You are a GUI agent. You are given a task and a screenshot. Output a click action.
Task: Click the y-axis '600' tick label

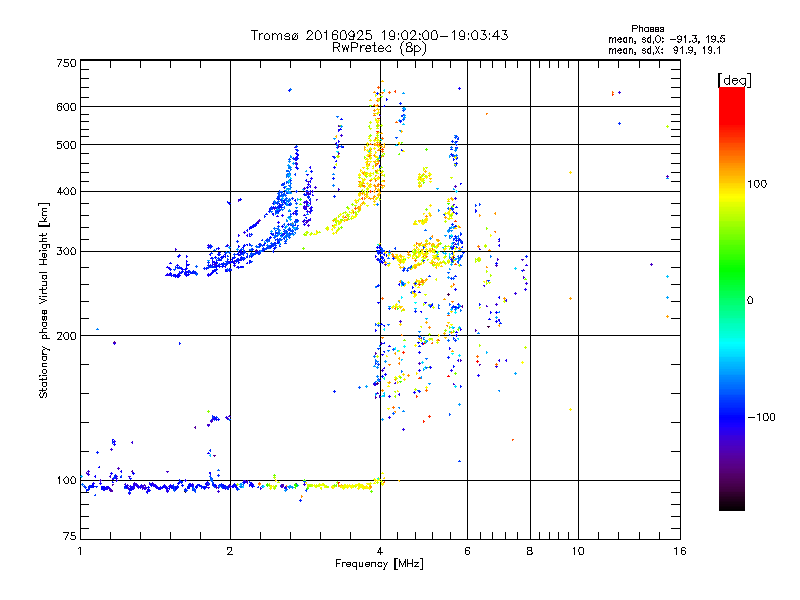click(66, 107)
